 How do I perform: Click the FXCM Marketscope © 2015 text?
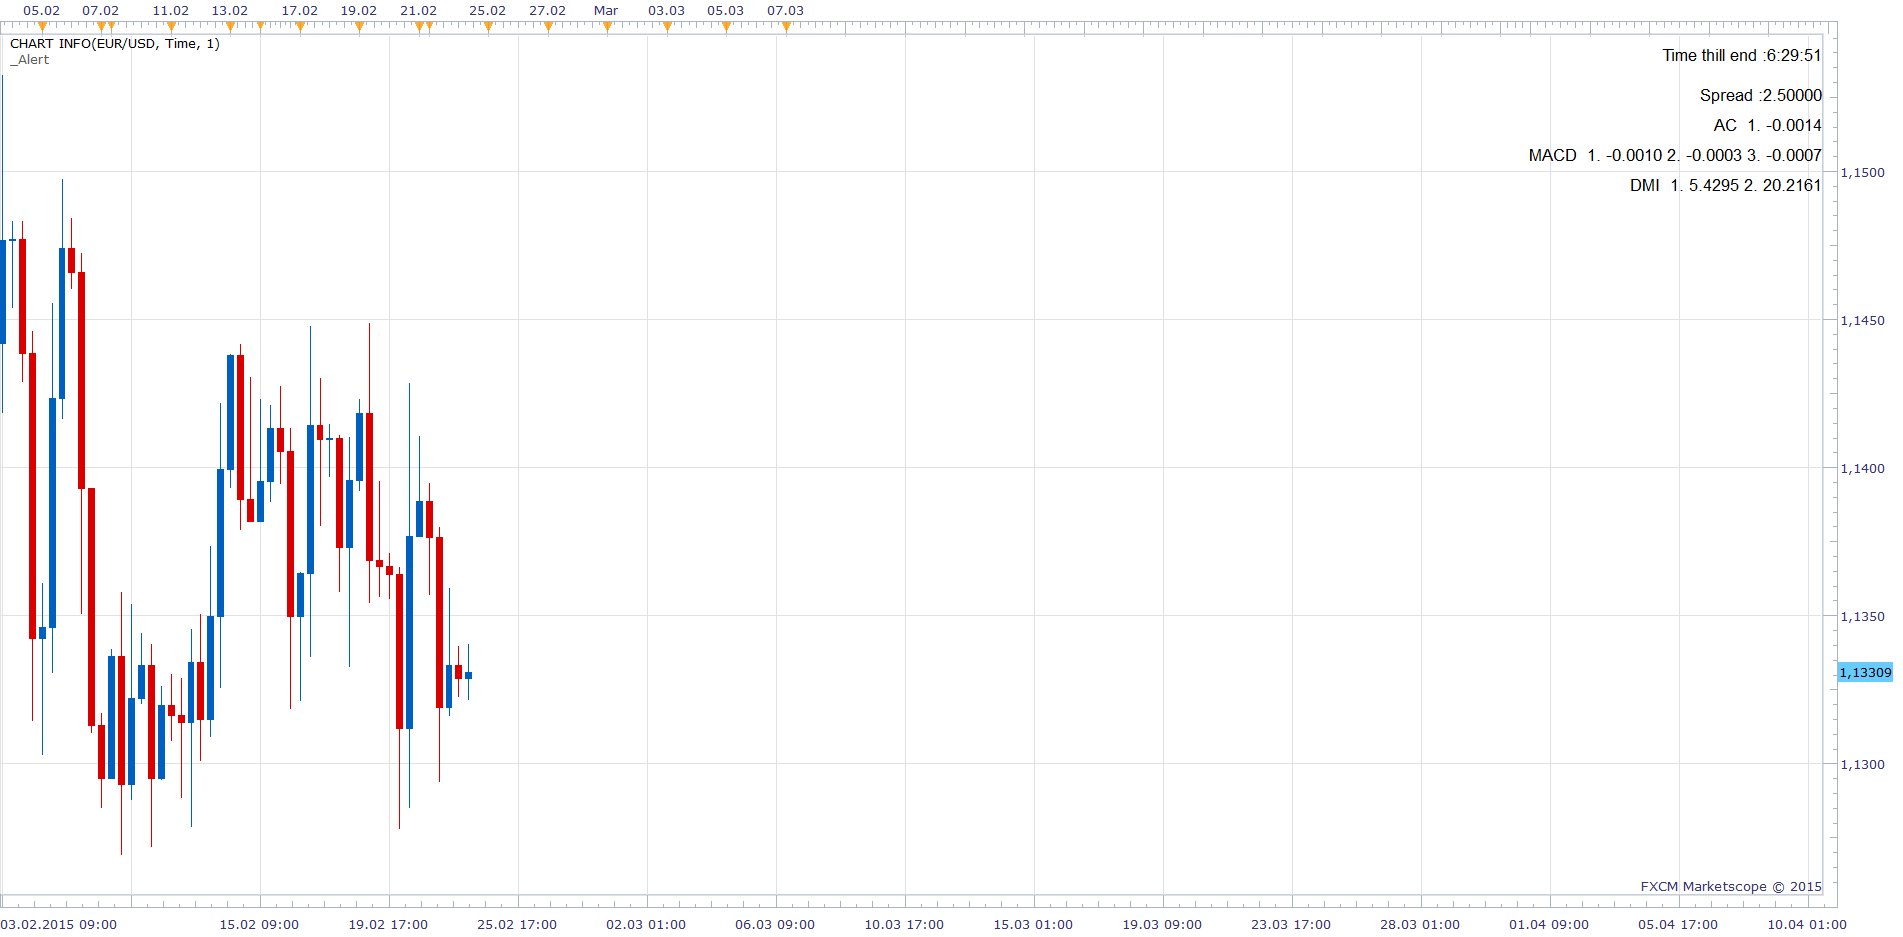(x=1731, y=887)
